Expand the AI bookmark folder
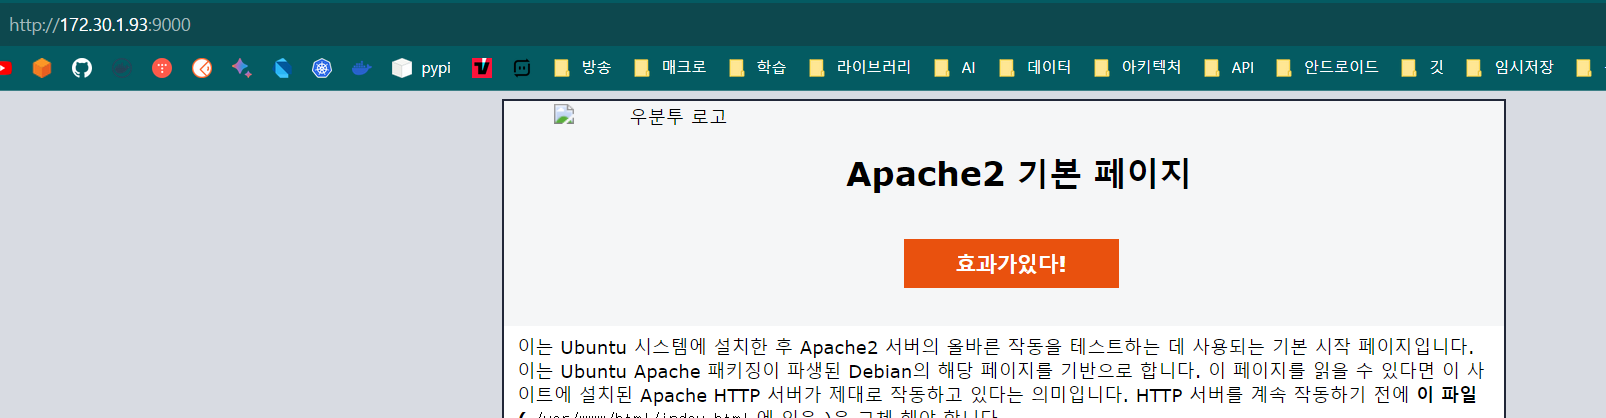Image resolution: width=1606 pixels, height=418 pixels. pos(955,68)
